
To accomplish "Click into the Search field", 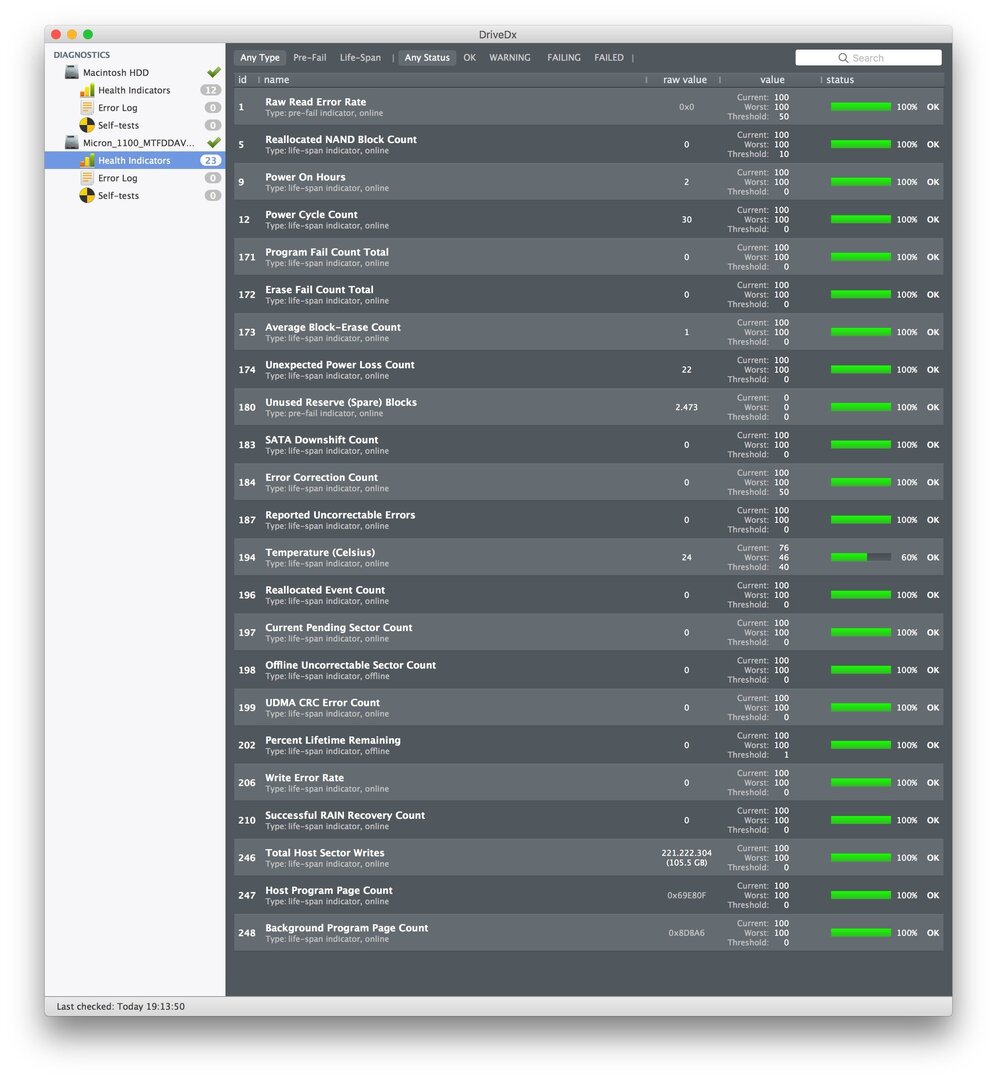I will (868, 58).
